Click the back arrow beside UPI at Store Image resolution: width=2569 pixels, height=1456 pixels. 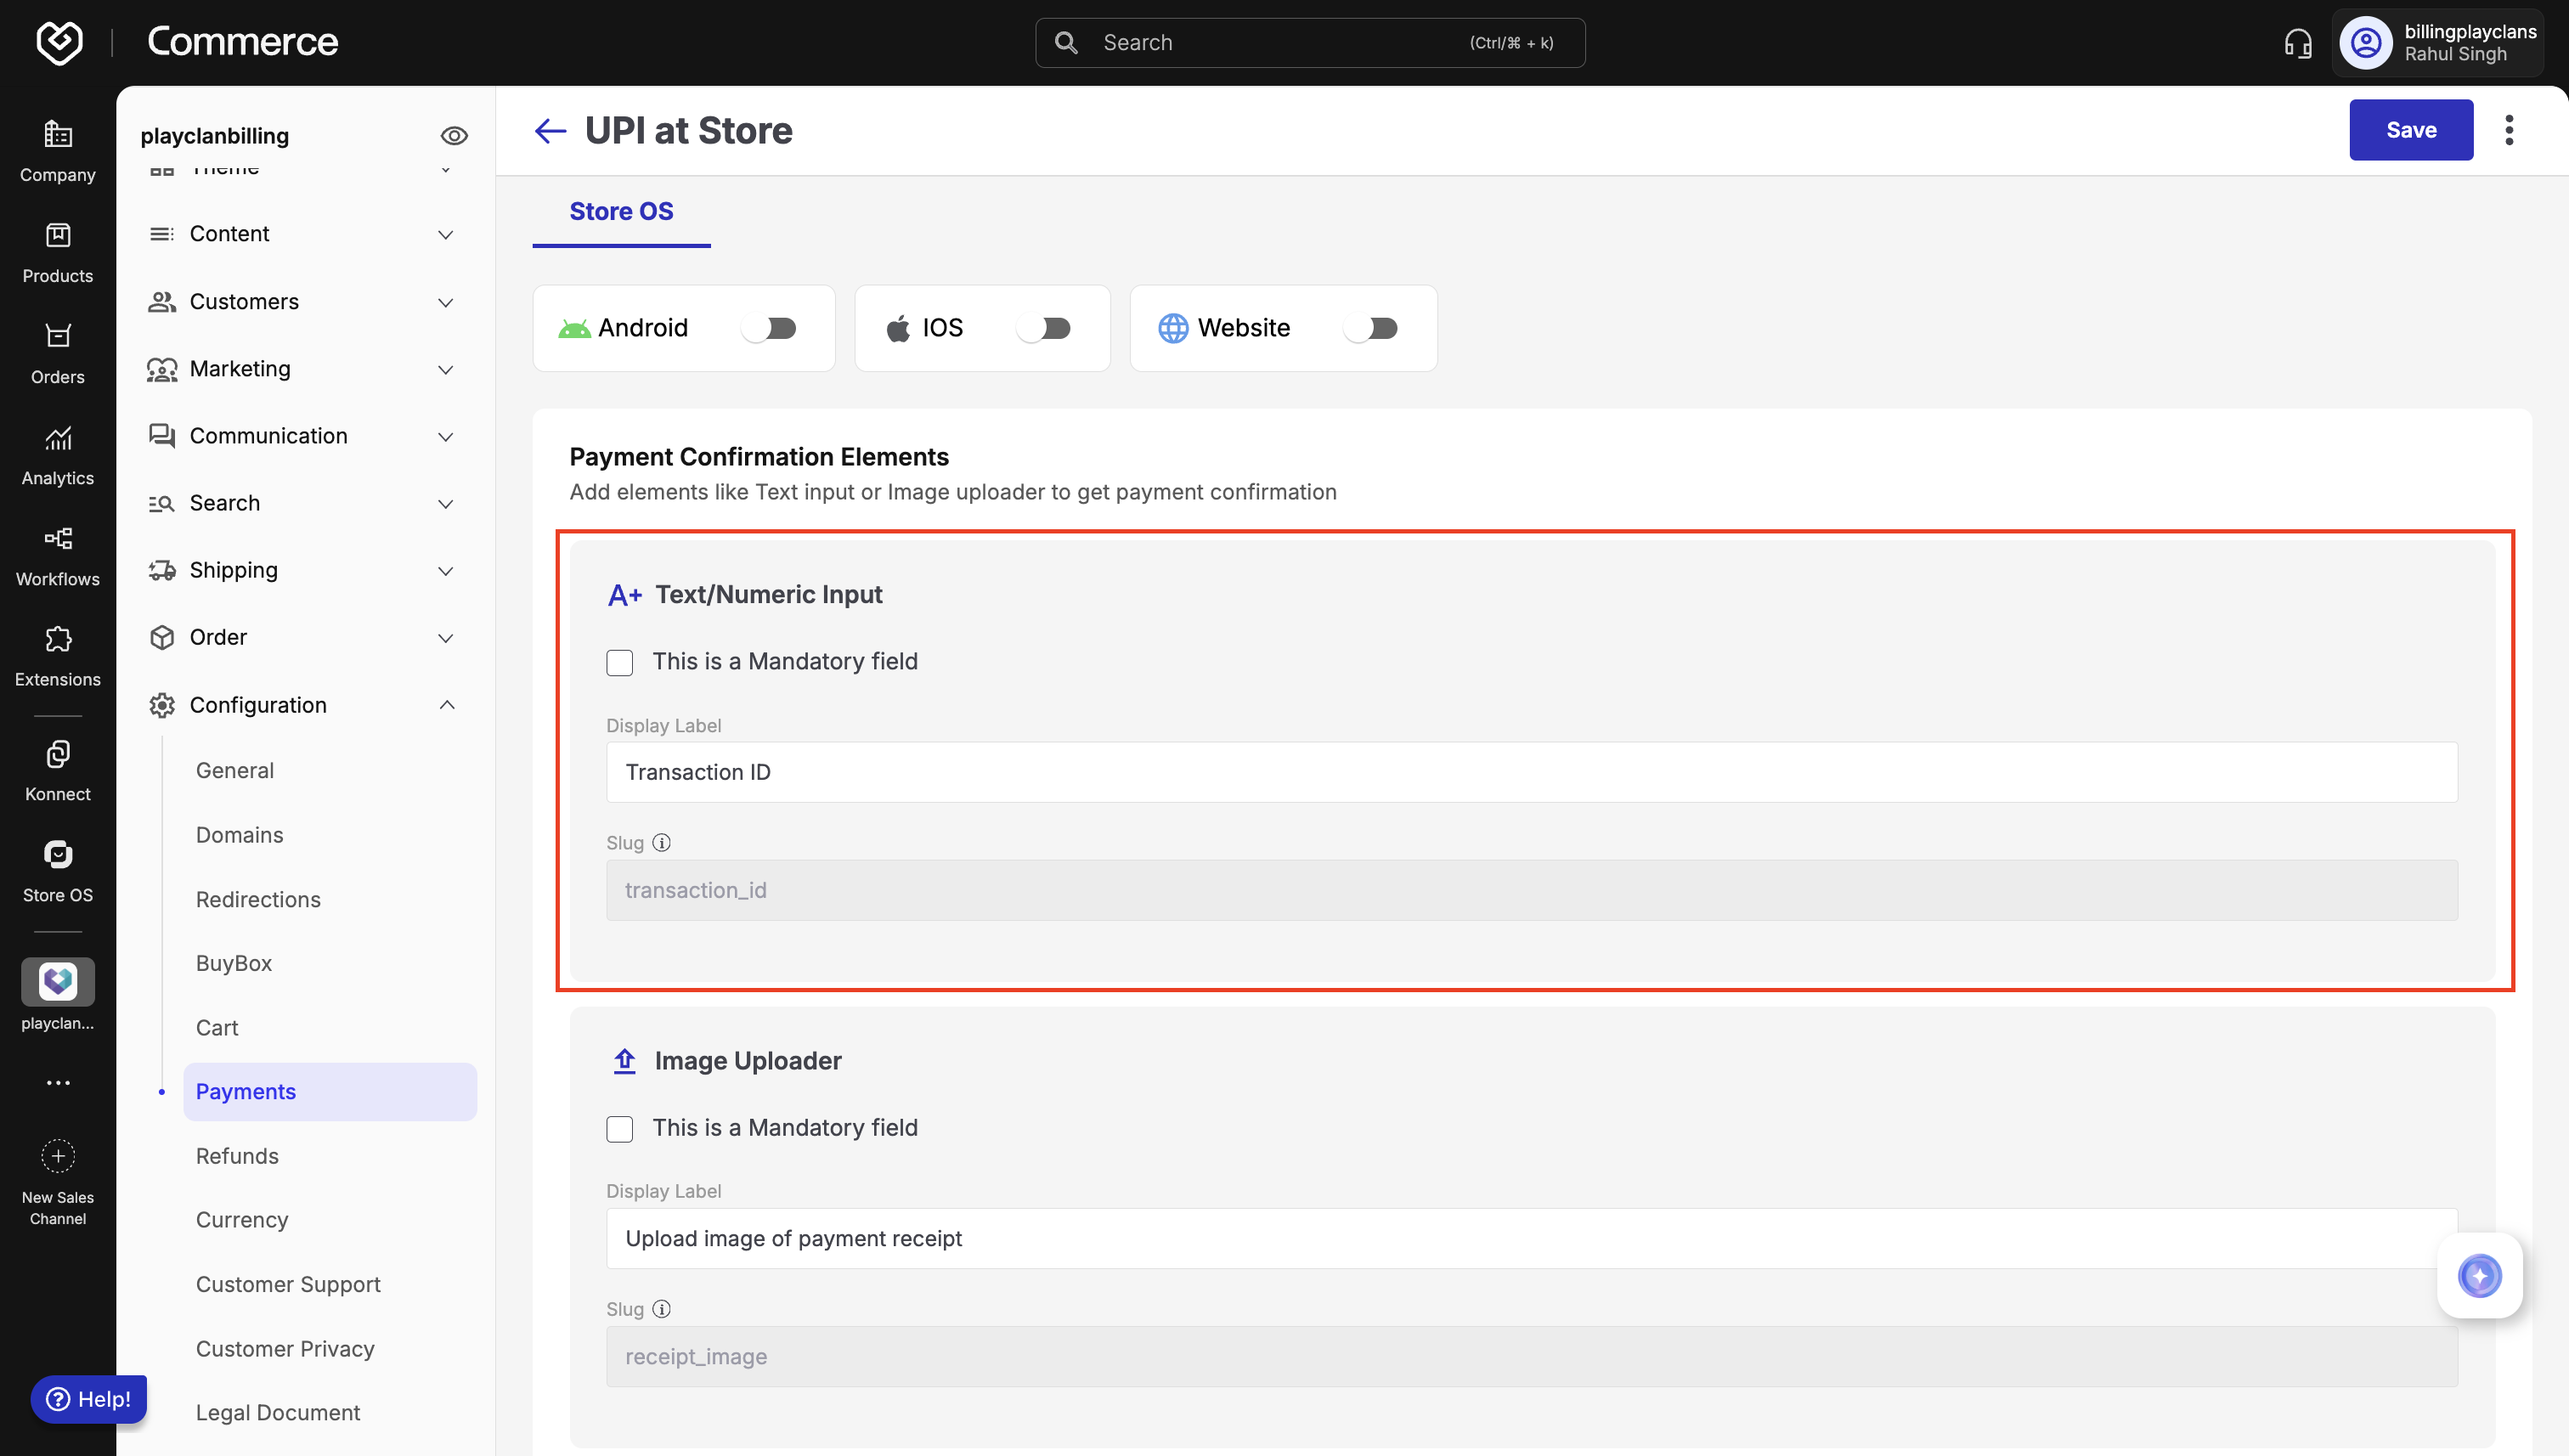(x=550, y=130)
